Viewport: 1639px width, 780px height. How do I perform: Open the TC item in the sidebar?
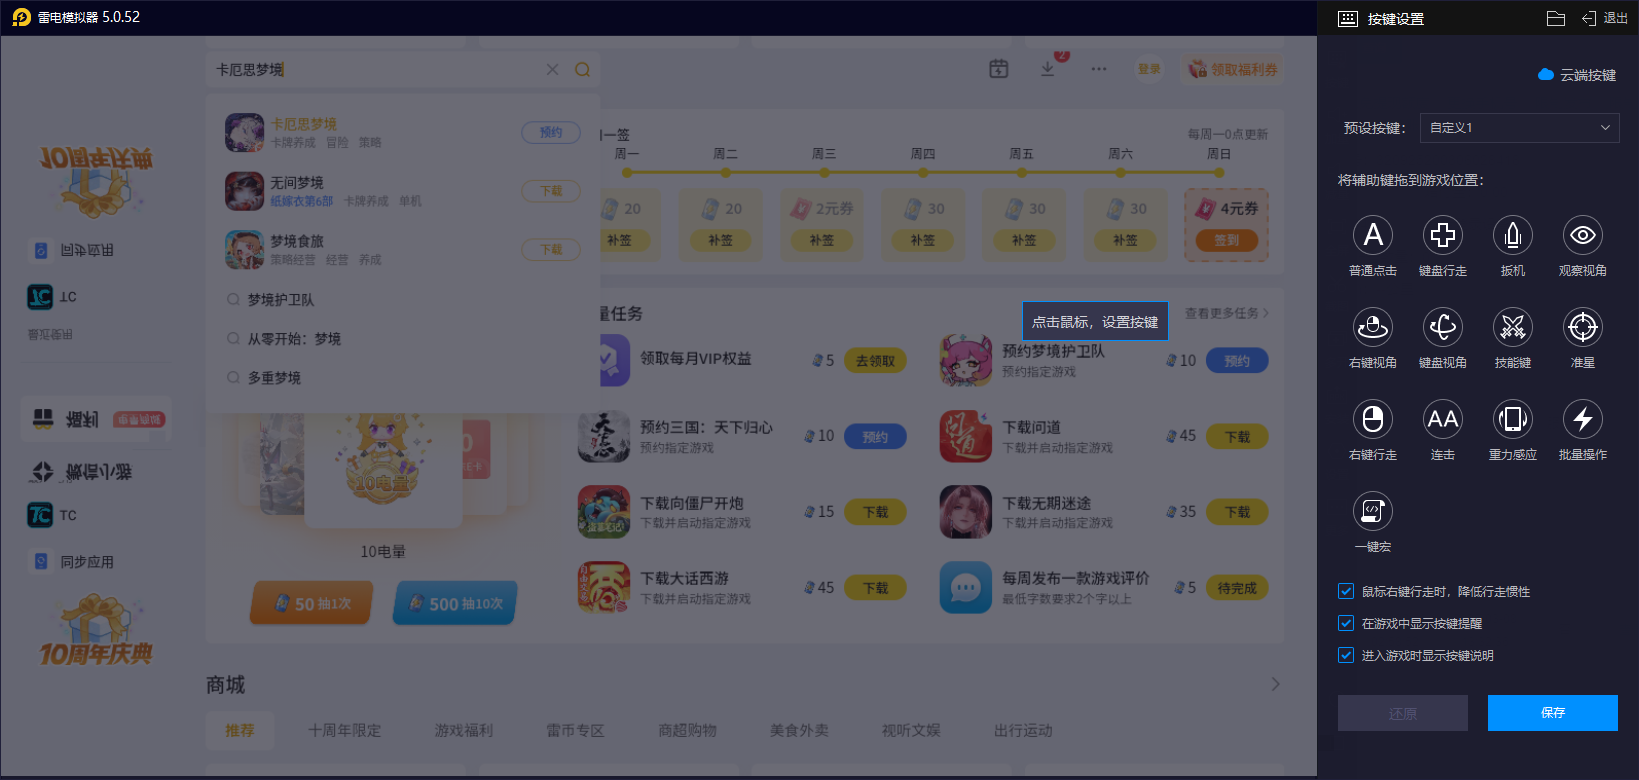coord(52,515)
